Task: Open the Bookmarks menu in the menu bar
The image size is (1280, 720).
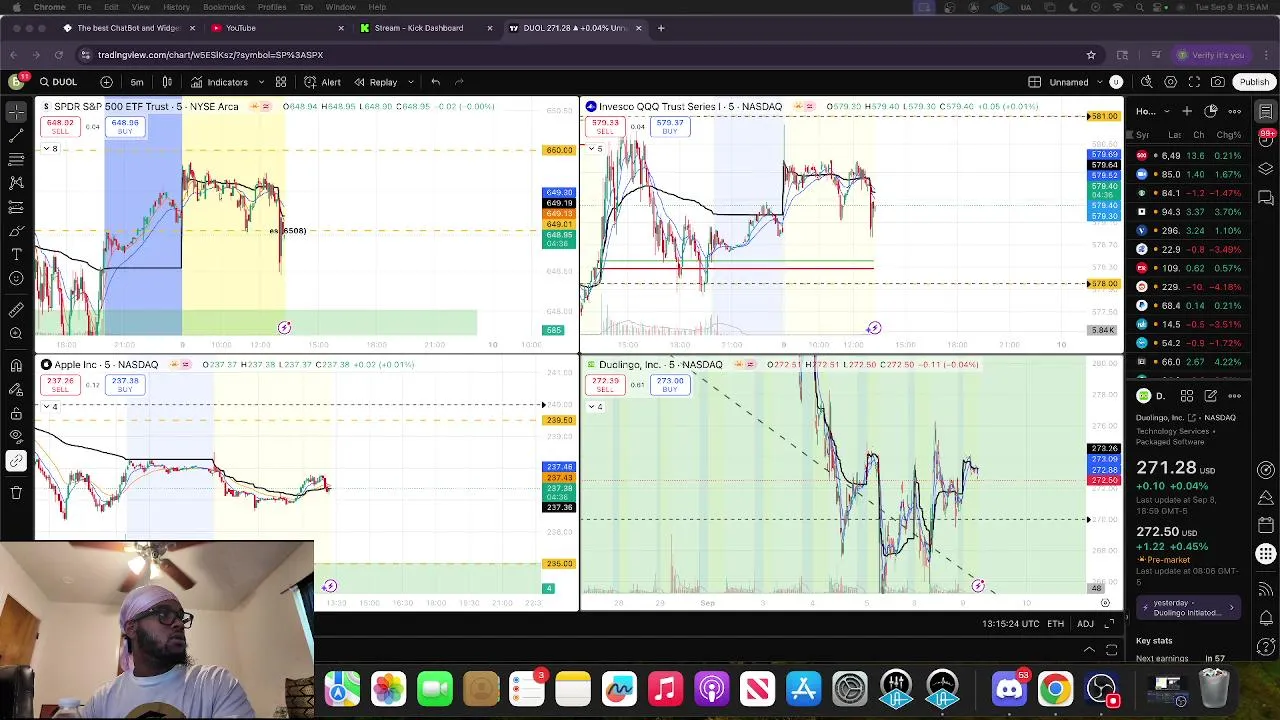Action: pos(224,7)
